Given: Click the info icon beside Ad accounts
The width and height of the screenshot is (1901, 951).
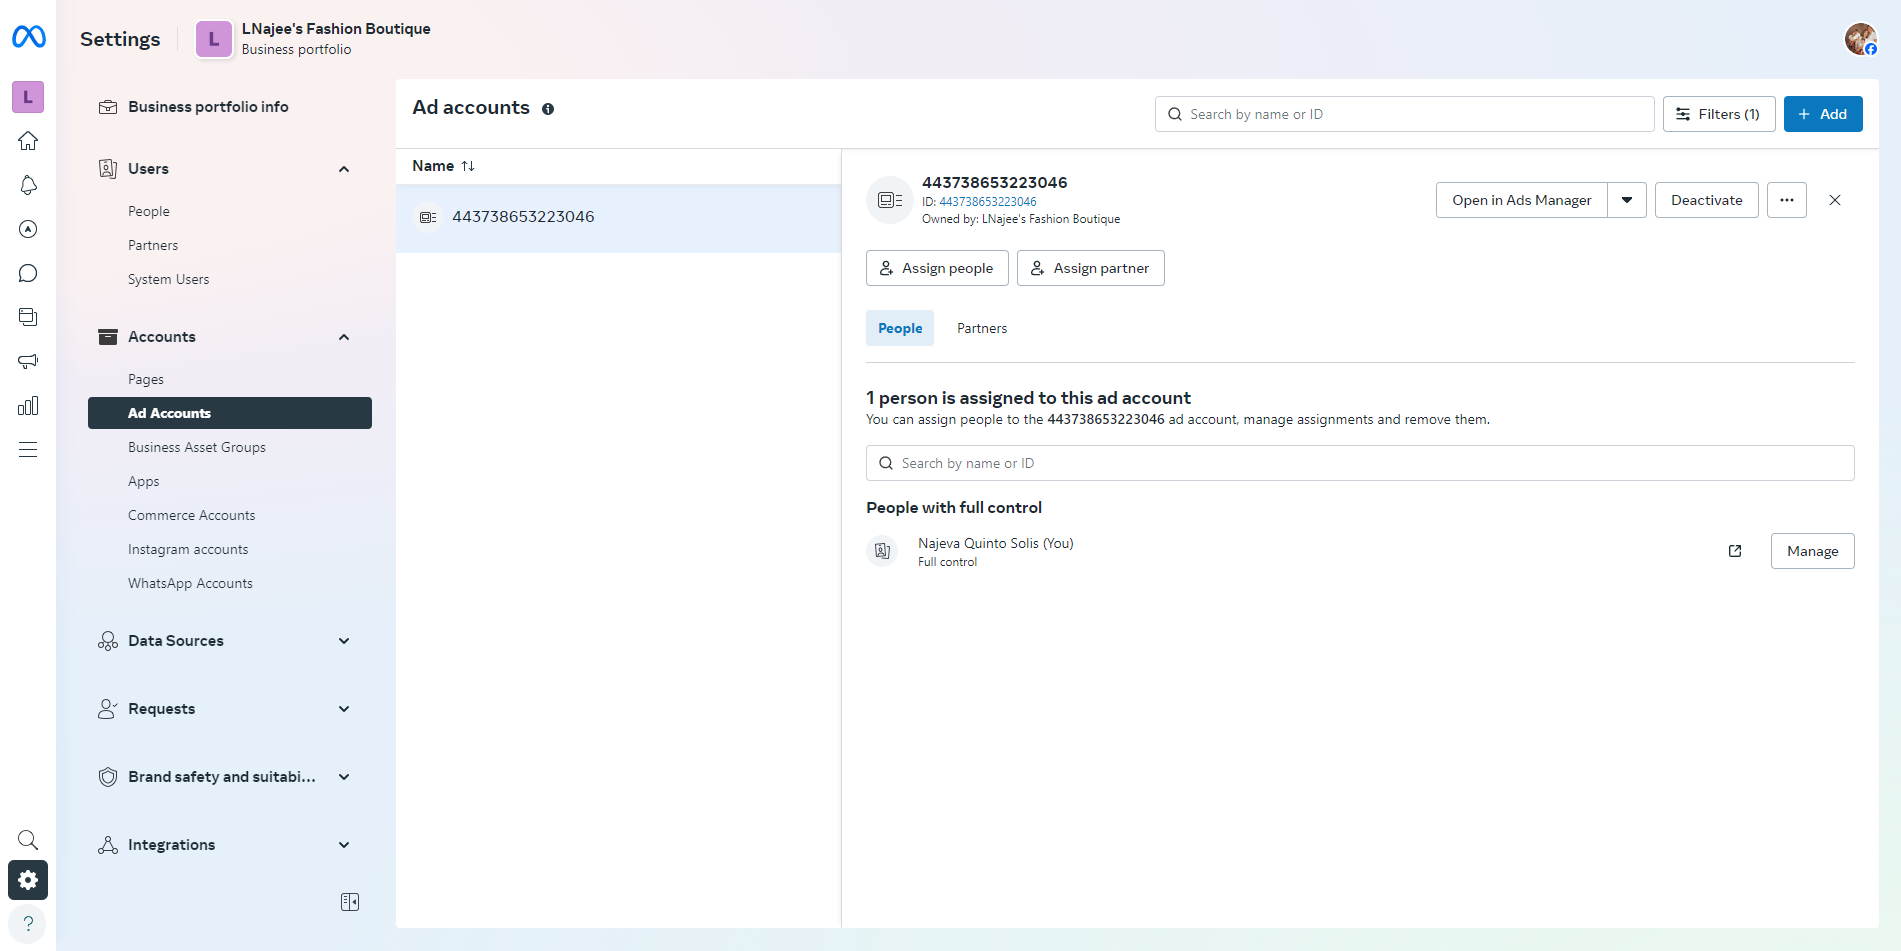Looking at the screenshot, I should (x=548, y=109).
